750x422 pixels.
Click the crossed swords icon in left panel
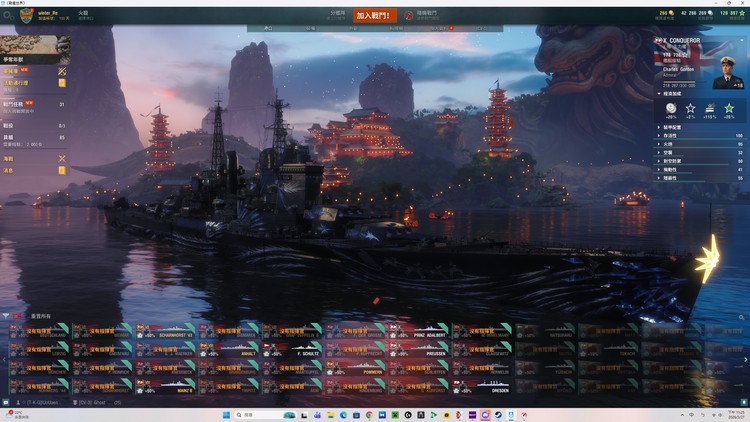click(x=62, y=72)
